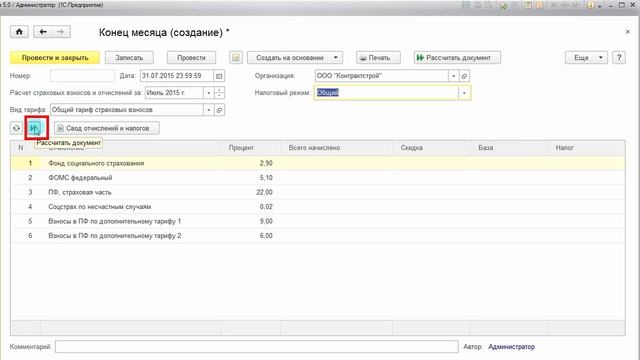Expand the Организация dropdown arrow
This screenshot has width=640, height=360.
(x=453, y=76)
